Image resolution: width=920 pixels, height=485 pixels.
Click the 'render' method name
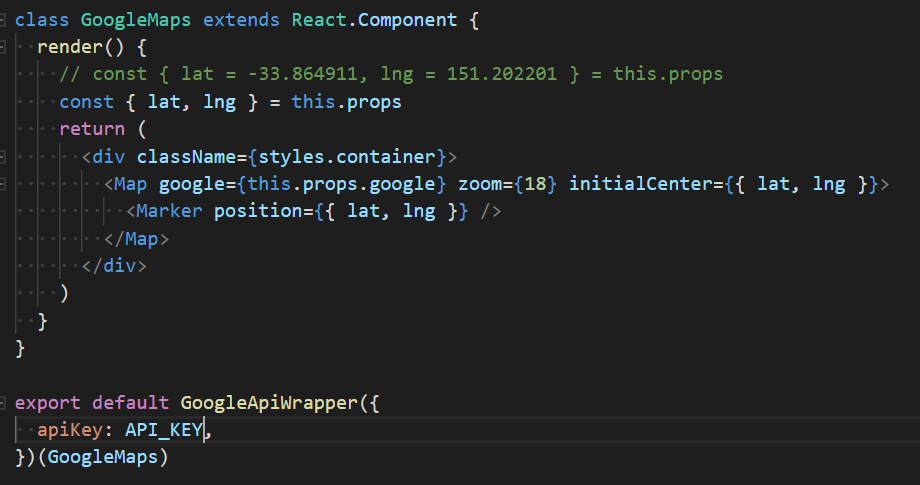pyautogui.click(x=70, y=47)
